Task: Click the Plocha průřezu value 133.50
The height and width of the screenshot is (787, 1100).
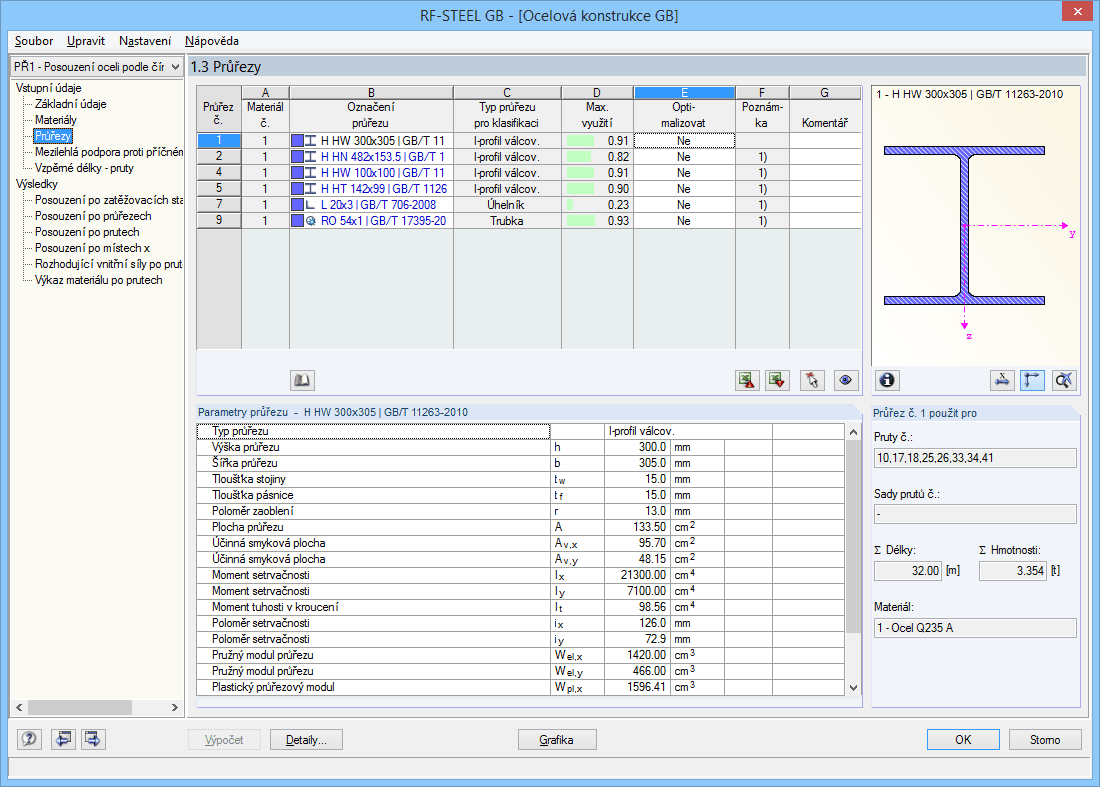Action: pos(649,527)
